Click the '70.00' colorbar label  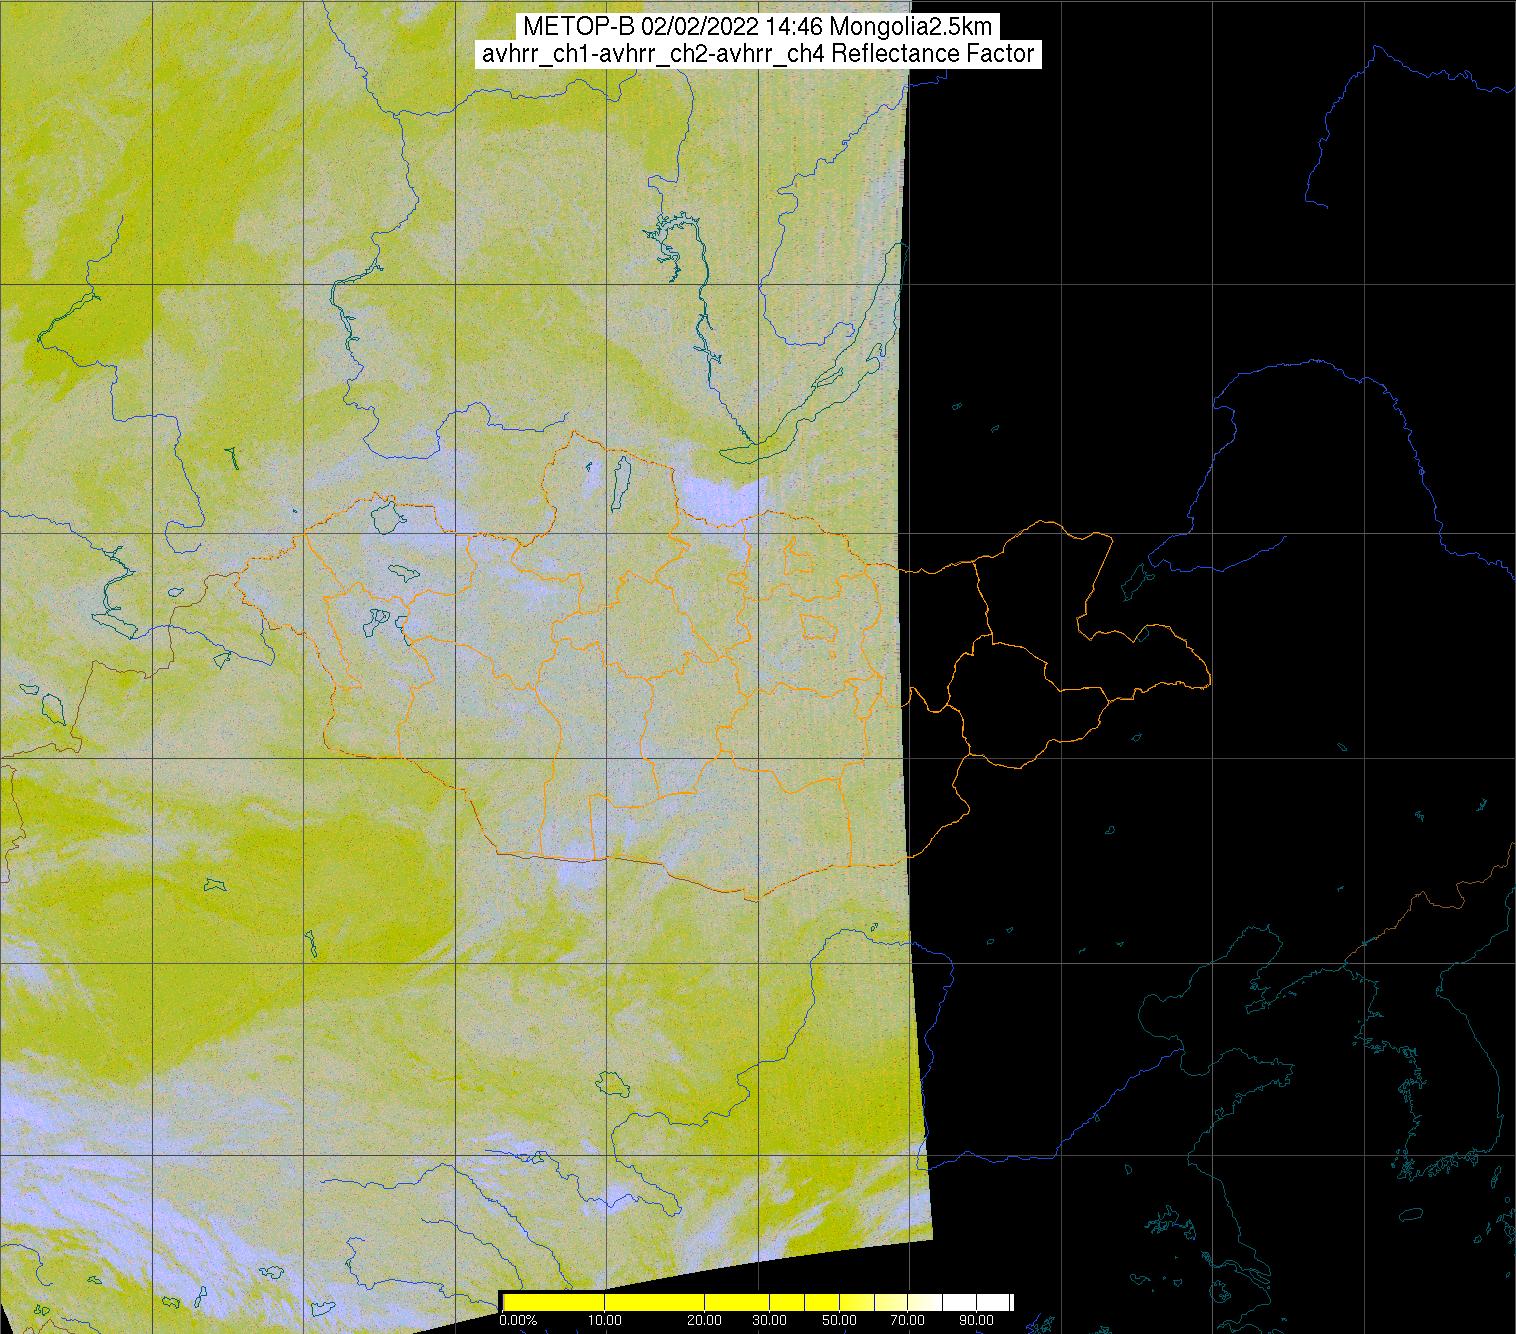click(909, 1321)
